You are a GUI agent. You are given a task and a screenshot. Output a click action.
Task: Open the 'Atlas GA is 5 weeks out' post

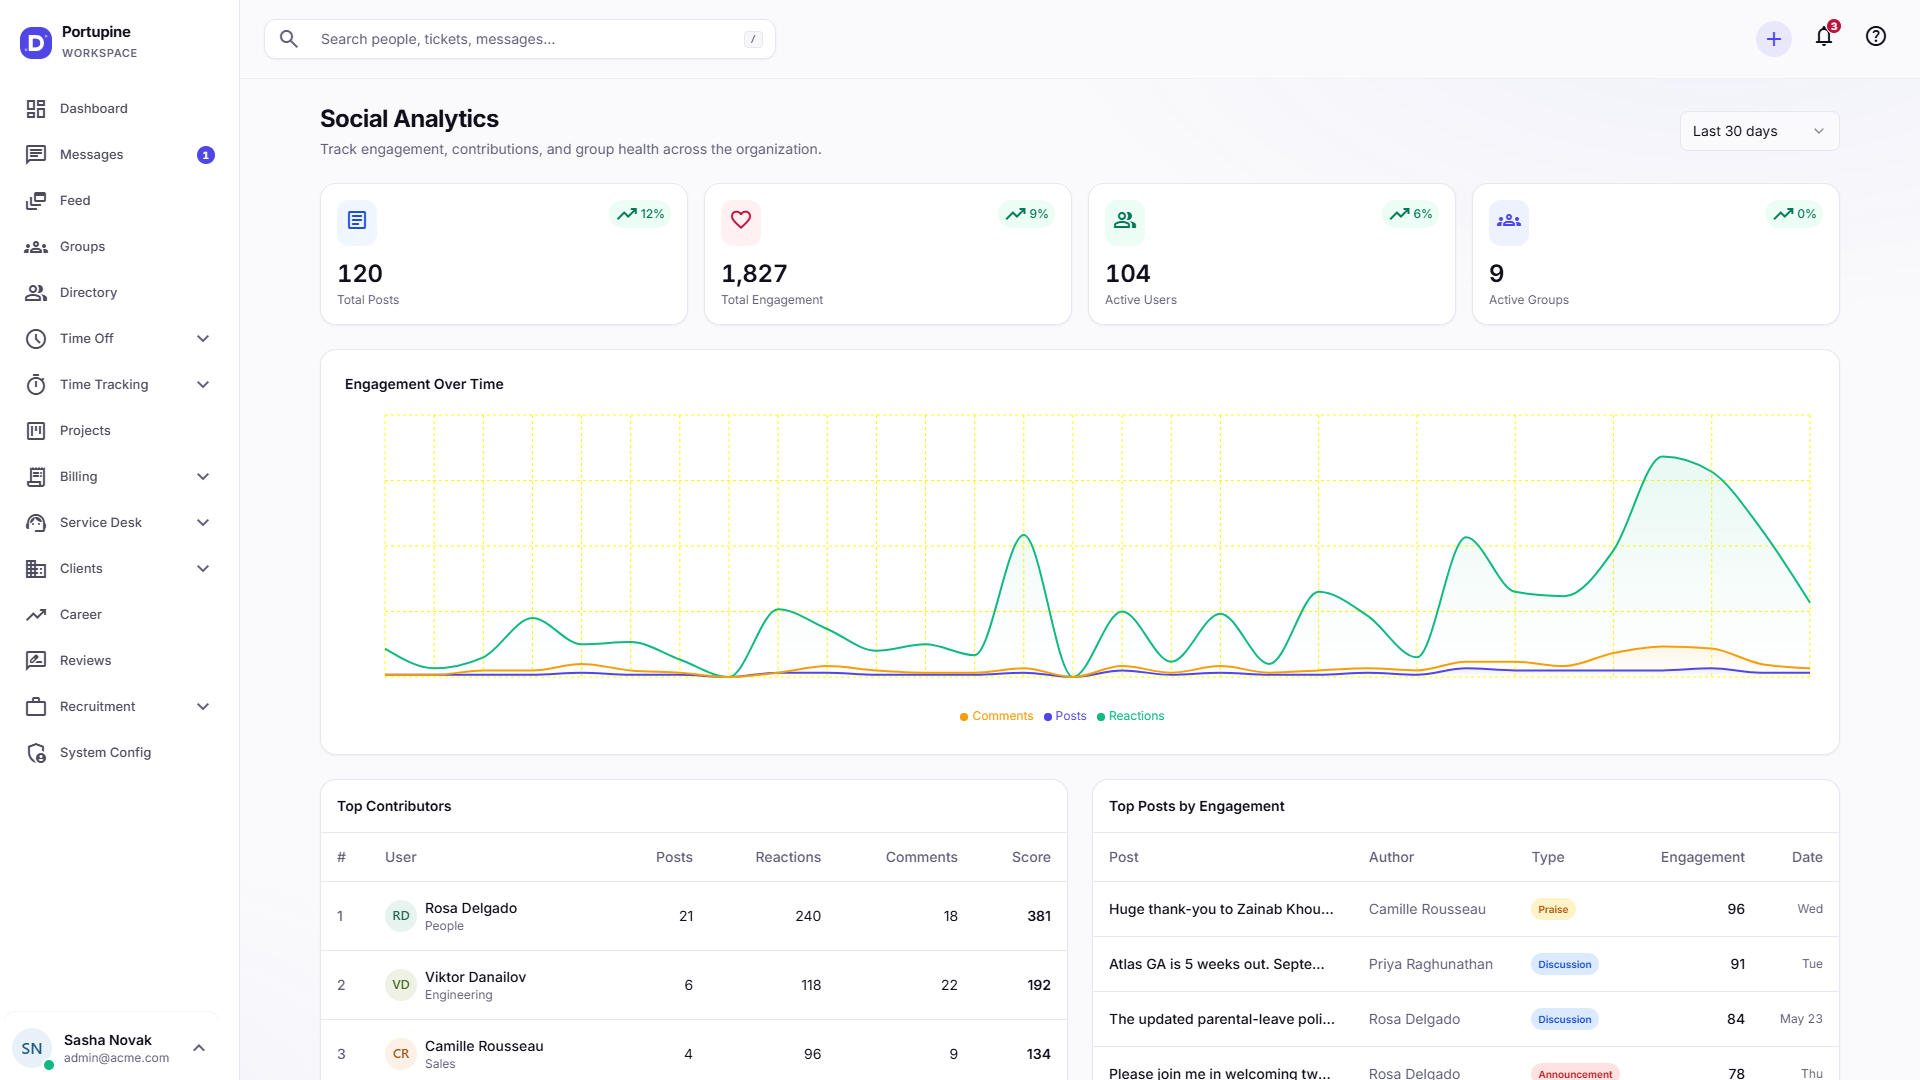(1465, 964)
